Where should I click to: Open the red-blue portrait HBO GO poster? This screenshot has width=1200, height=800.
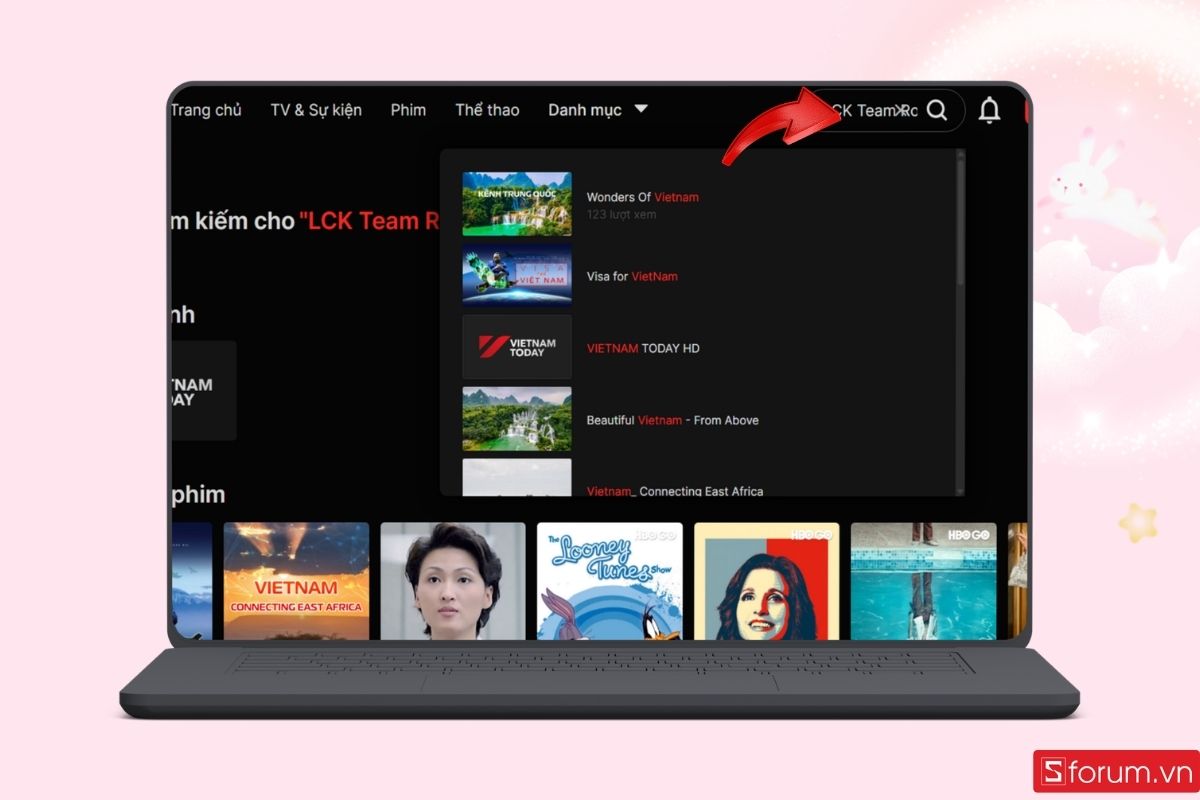tap(767, 581)
